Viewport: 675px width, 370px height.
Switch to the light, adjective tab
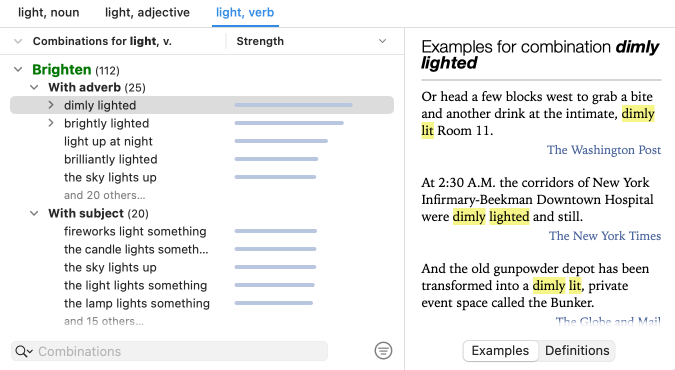[147, 12]
